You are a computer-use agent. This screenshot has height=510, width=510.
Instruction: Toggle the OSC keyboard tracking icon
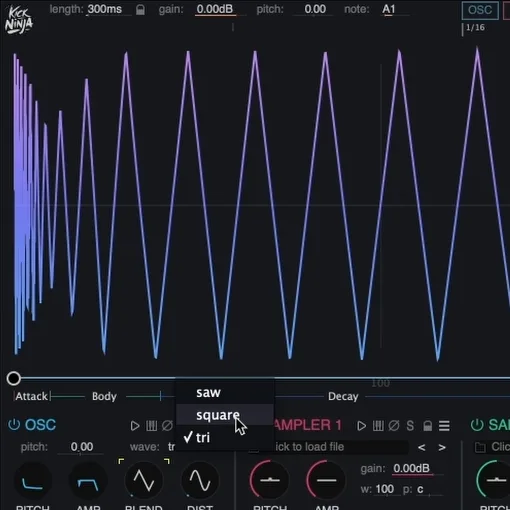pyautogui.click(x=151, y=426)
